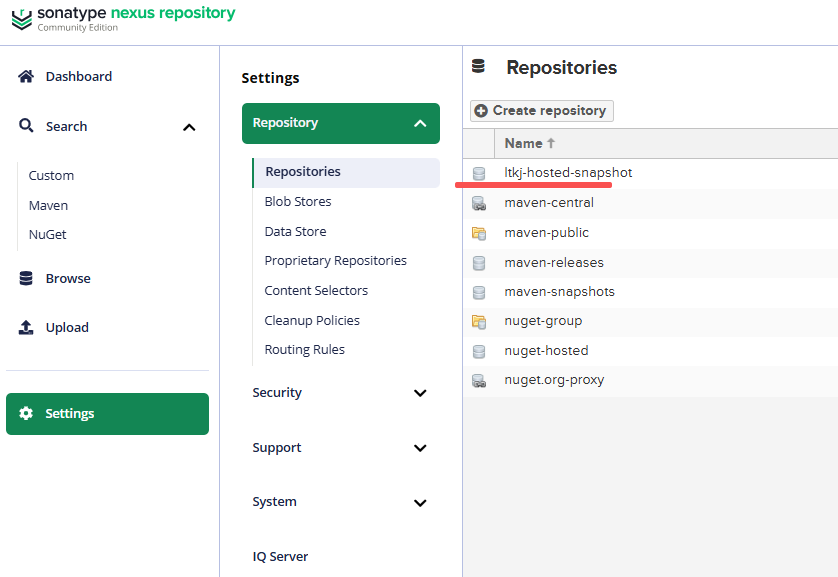Click the Sonatype Nexus Repository logo
Screen dimensions: 838x577
(123, 19)
